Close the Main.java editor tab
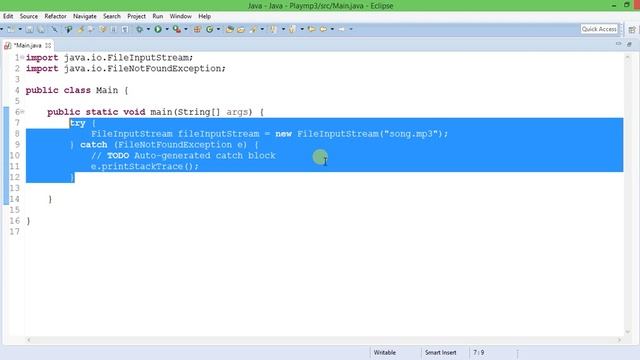Image resolution: width=640 pixels, height=360 pixels. click(48, 45)
